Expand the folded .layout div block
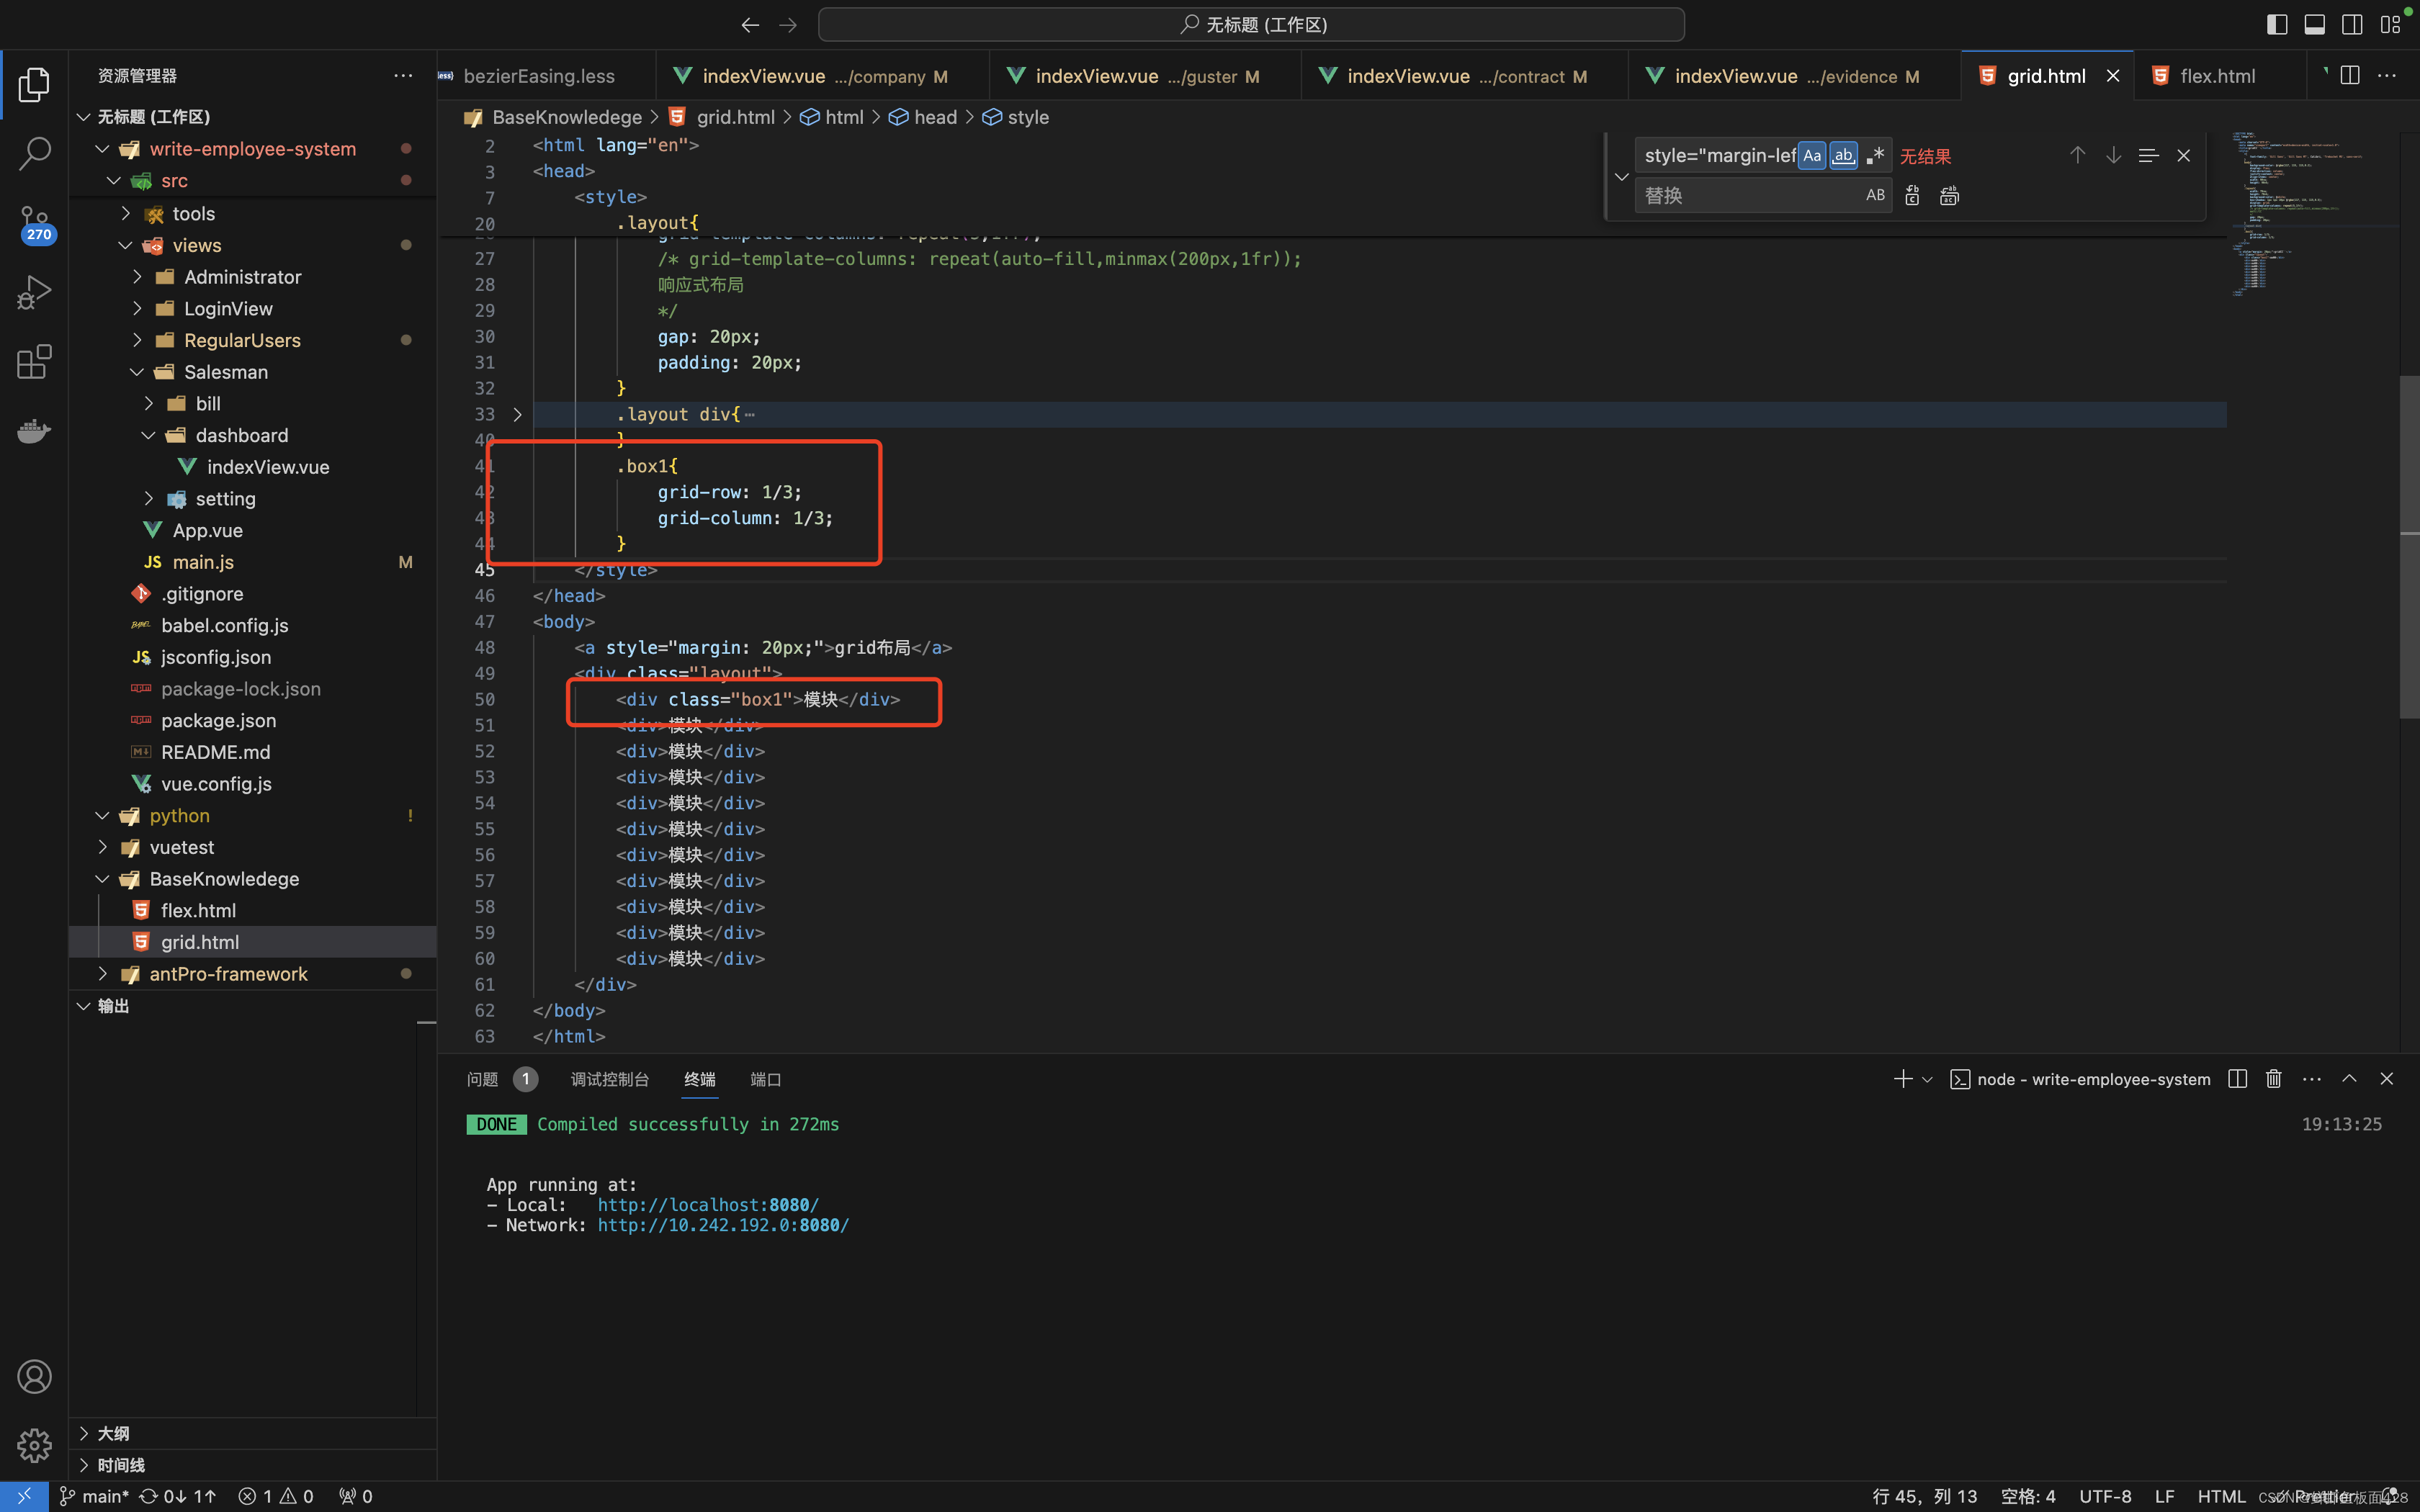The width and height of the screenshot is (2420, 1512). pyautogui.click(x=517, y=414)
